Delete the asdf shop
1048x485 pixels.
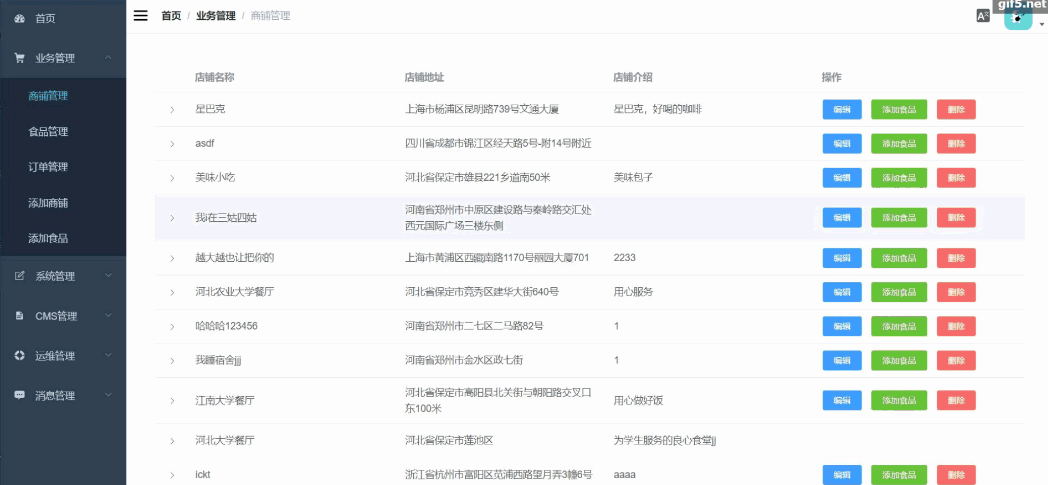coord(956,144)
